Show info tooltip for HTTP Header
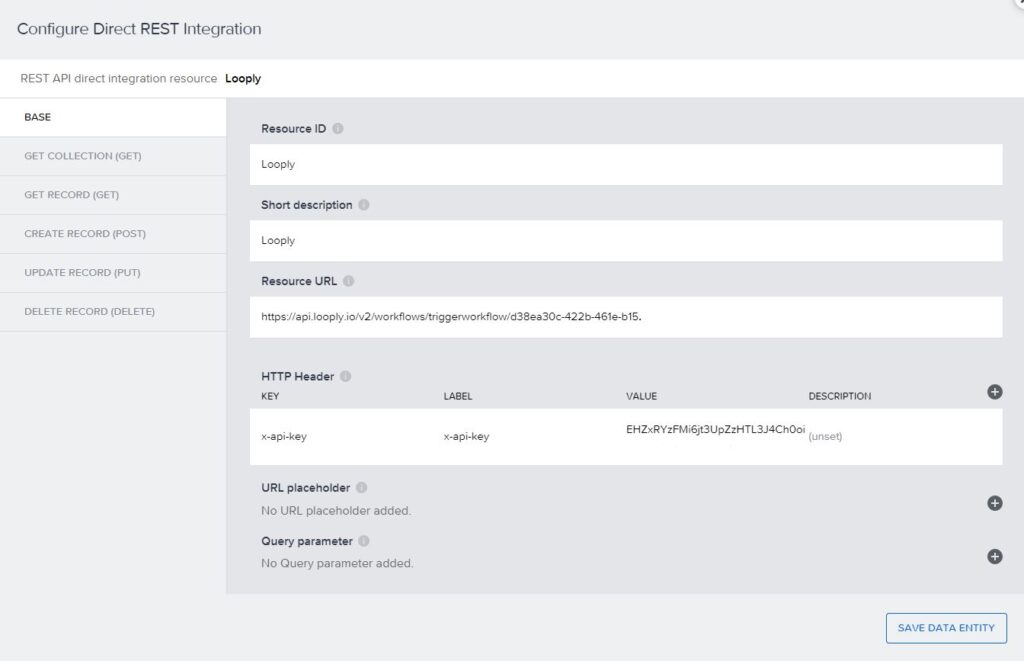The image size is (1024, 661). 345,376
